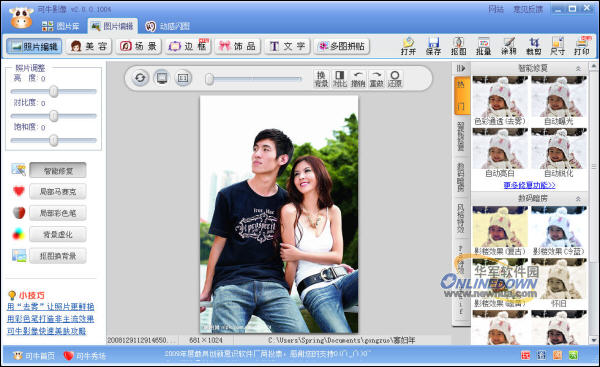
Task: Open a photo with the 打开 icon
Action: pyautogui.click(x=408, y=46)
